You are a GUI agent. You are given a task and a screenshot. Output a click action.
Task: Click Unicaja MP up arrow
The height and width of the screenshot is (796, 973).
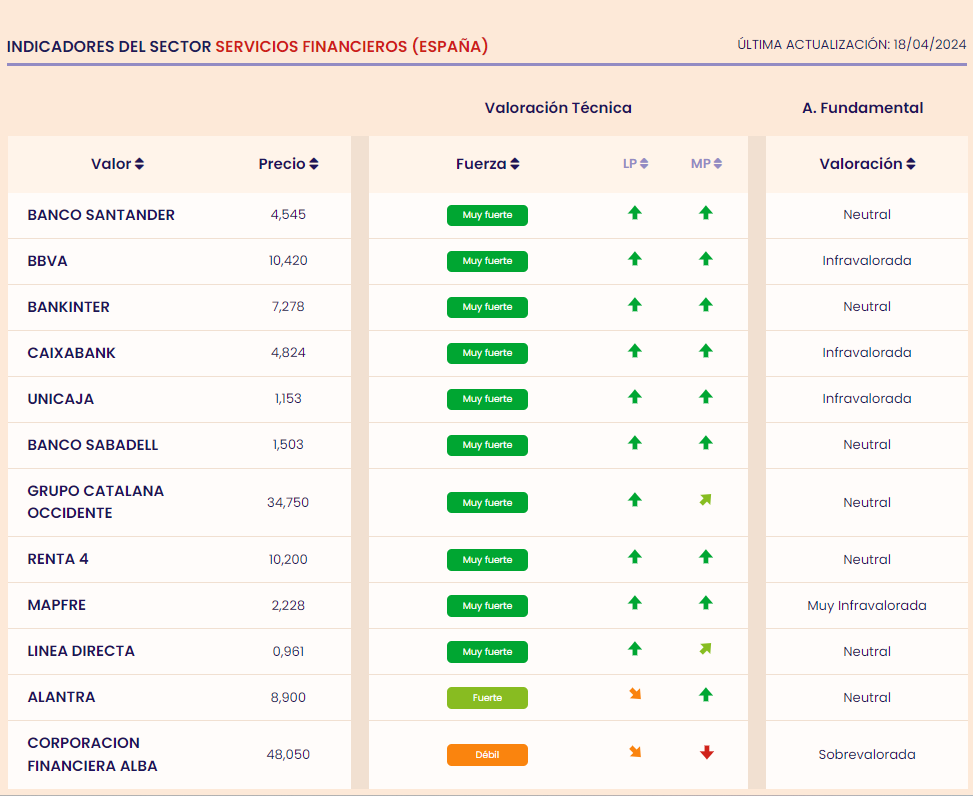tap(706, 397)
